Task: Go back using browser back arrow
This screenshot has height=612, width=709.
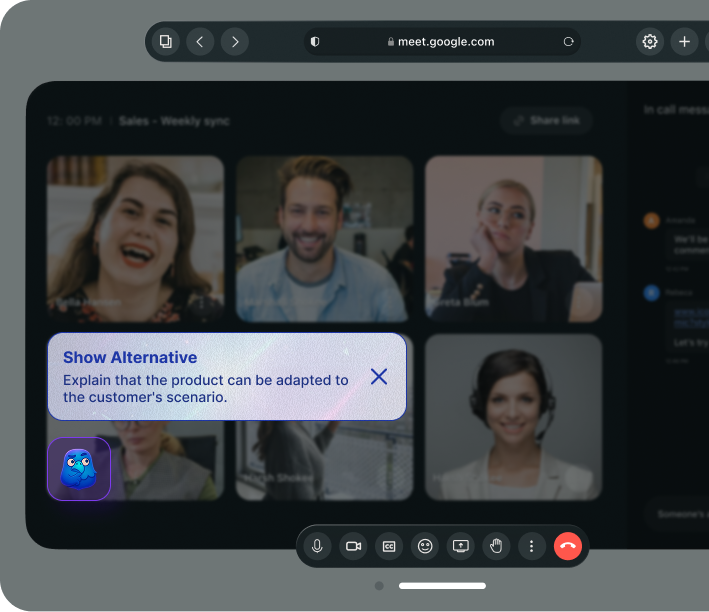Action: 200,42
